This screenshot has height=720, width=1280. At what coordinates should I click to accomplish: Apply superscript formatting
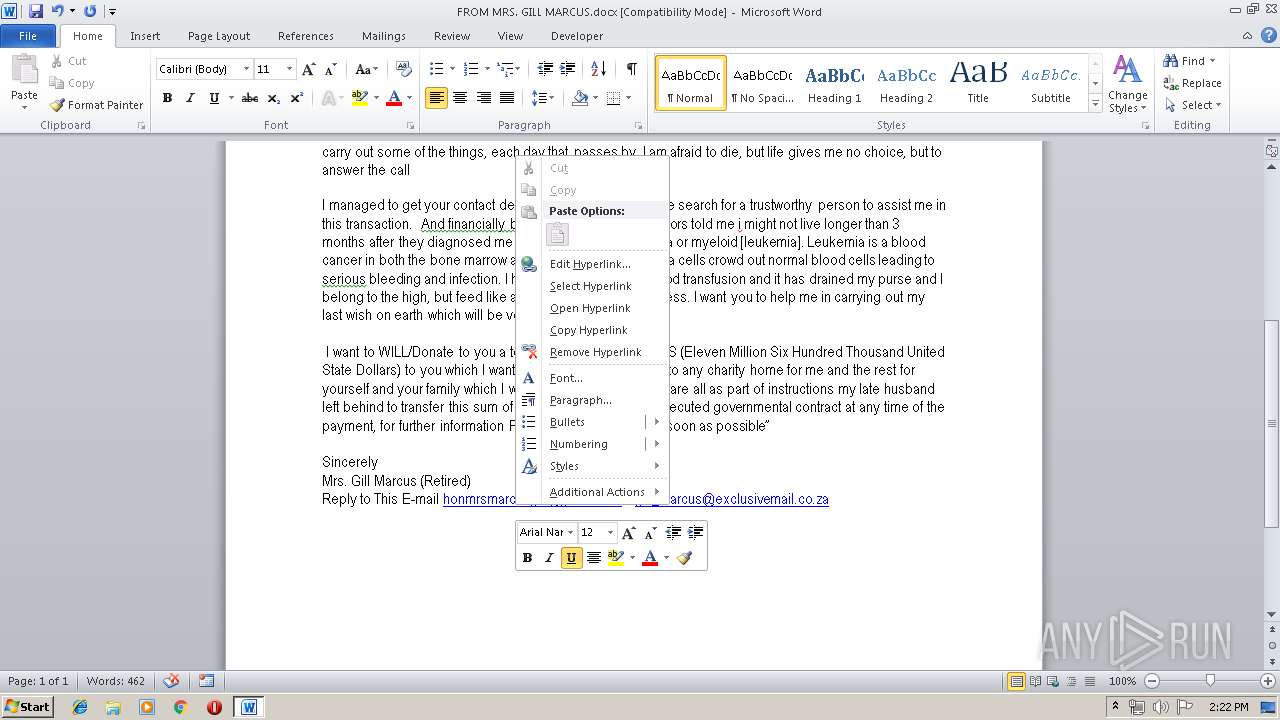click(297, 98)
